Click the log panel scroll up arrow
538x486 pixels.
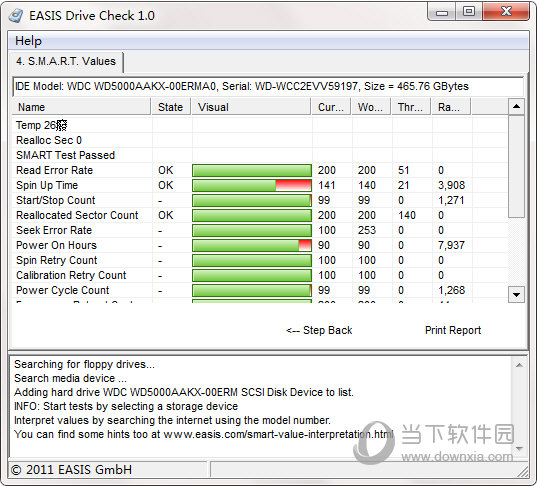click(x=519, y=365)
